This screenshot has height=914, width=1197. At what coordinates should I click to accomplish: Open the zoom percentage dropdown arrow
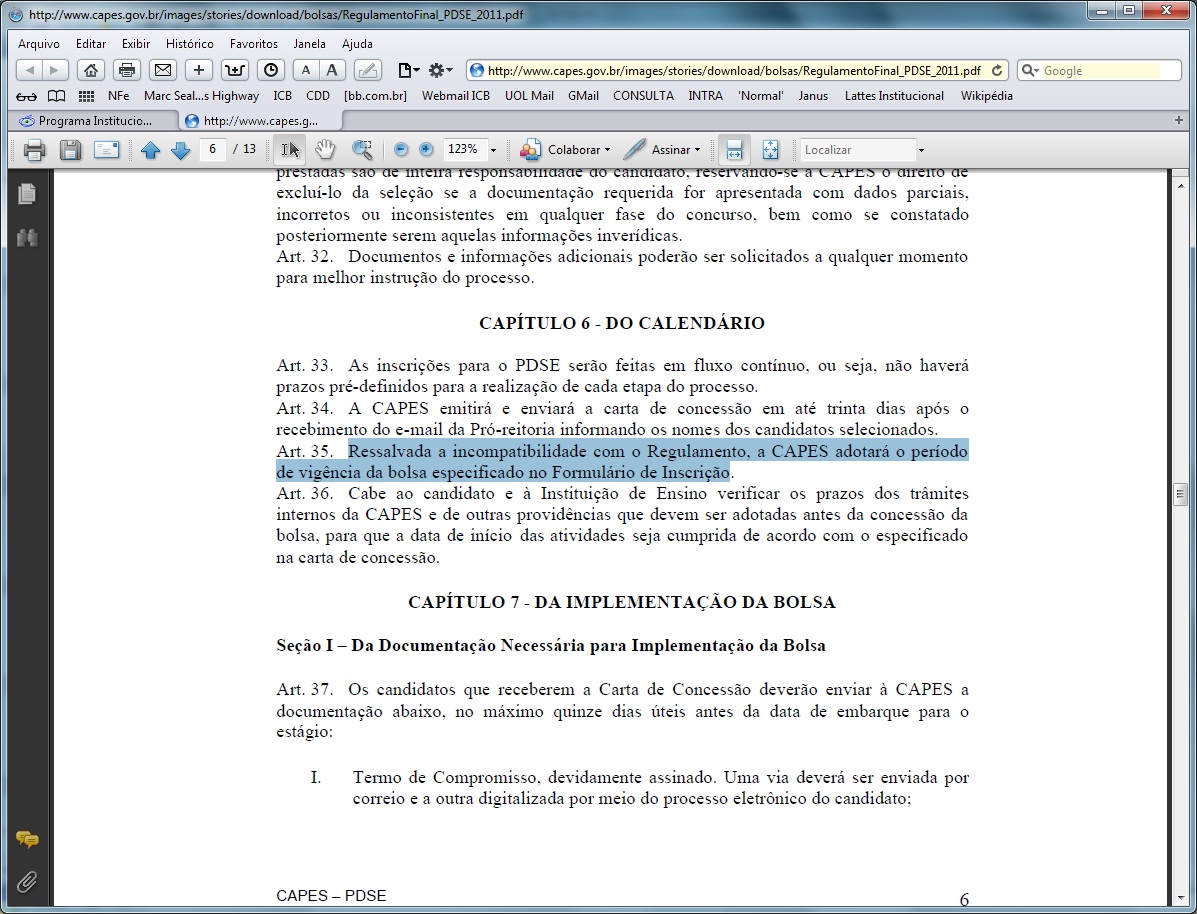[x=493, y=150]
